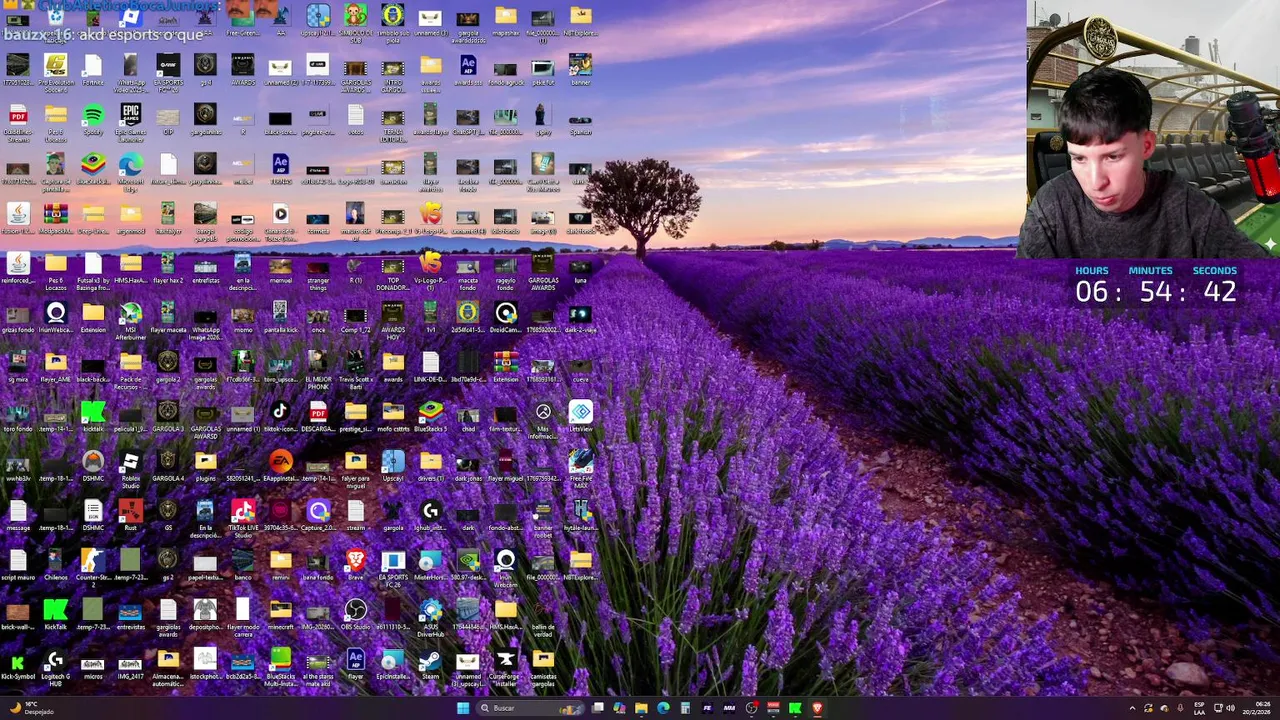Screen dimensions: 1280x720
Task: Select the Modpack WinRAR archive icon
Action: (56, 218)
